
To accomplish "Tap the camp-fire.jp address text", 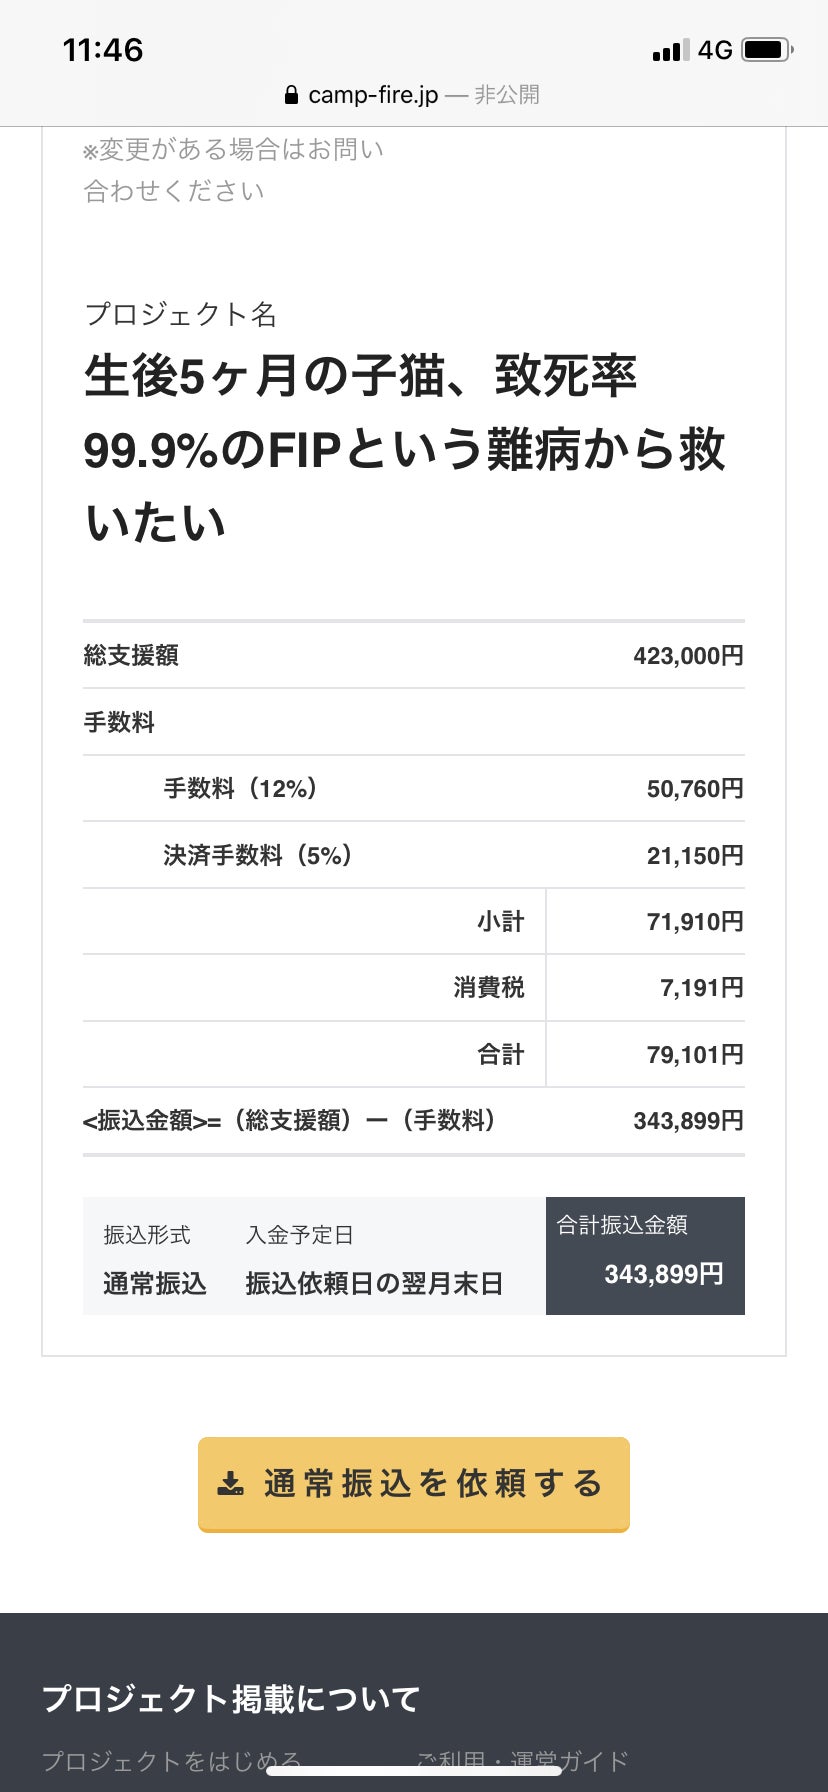I will click(x=373, y=95).
